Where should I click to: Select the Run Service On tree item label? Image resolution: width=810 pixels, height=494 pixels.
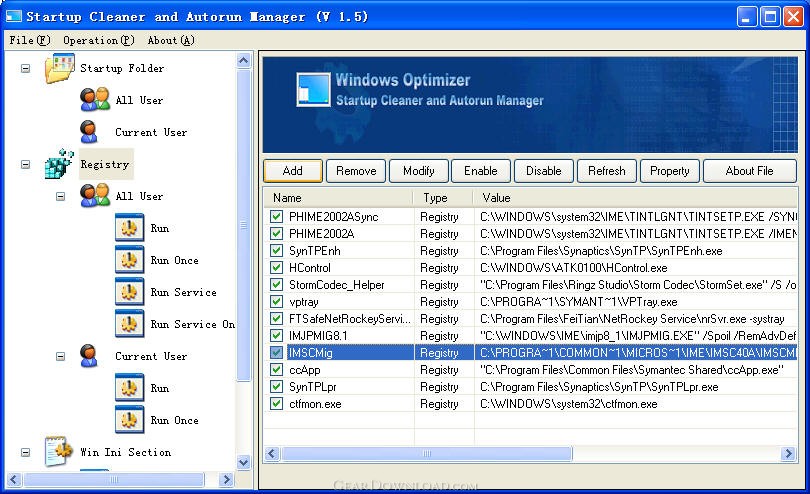[193, 324]
